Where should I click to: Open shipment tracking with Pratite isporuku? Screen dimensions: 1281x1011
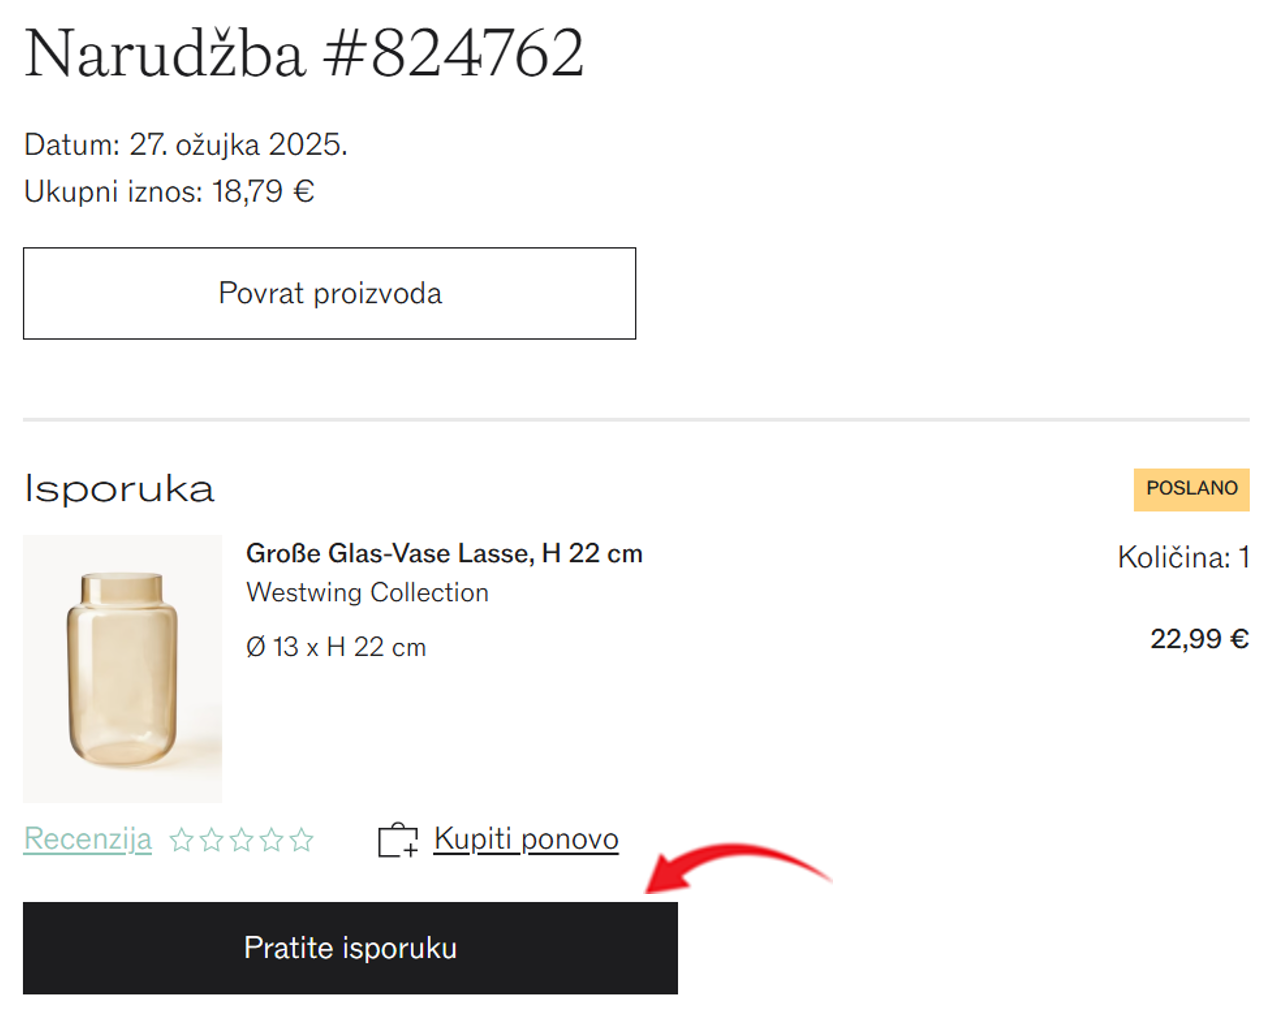click(x=350, y=947)
